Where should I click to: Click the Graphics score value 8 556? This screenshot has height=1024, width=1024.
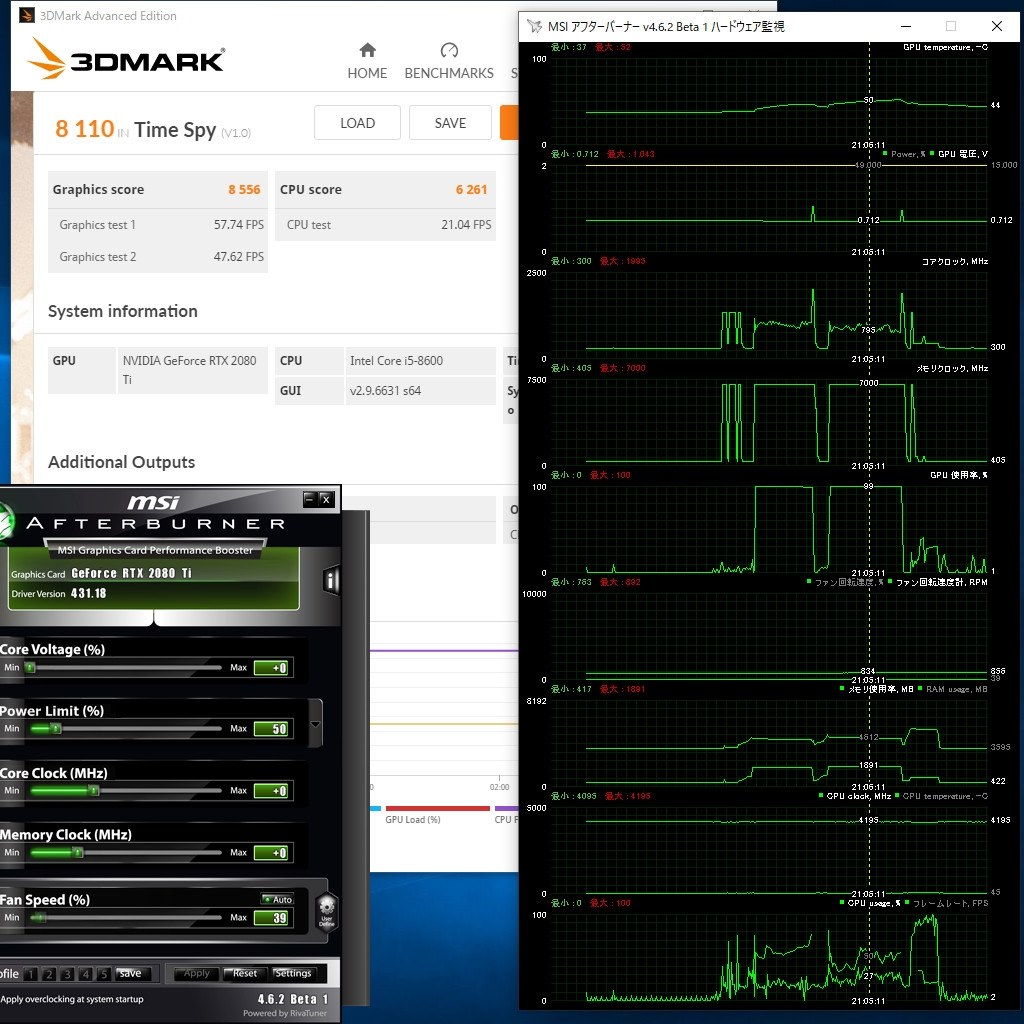point(244,189)
